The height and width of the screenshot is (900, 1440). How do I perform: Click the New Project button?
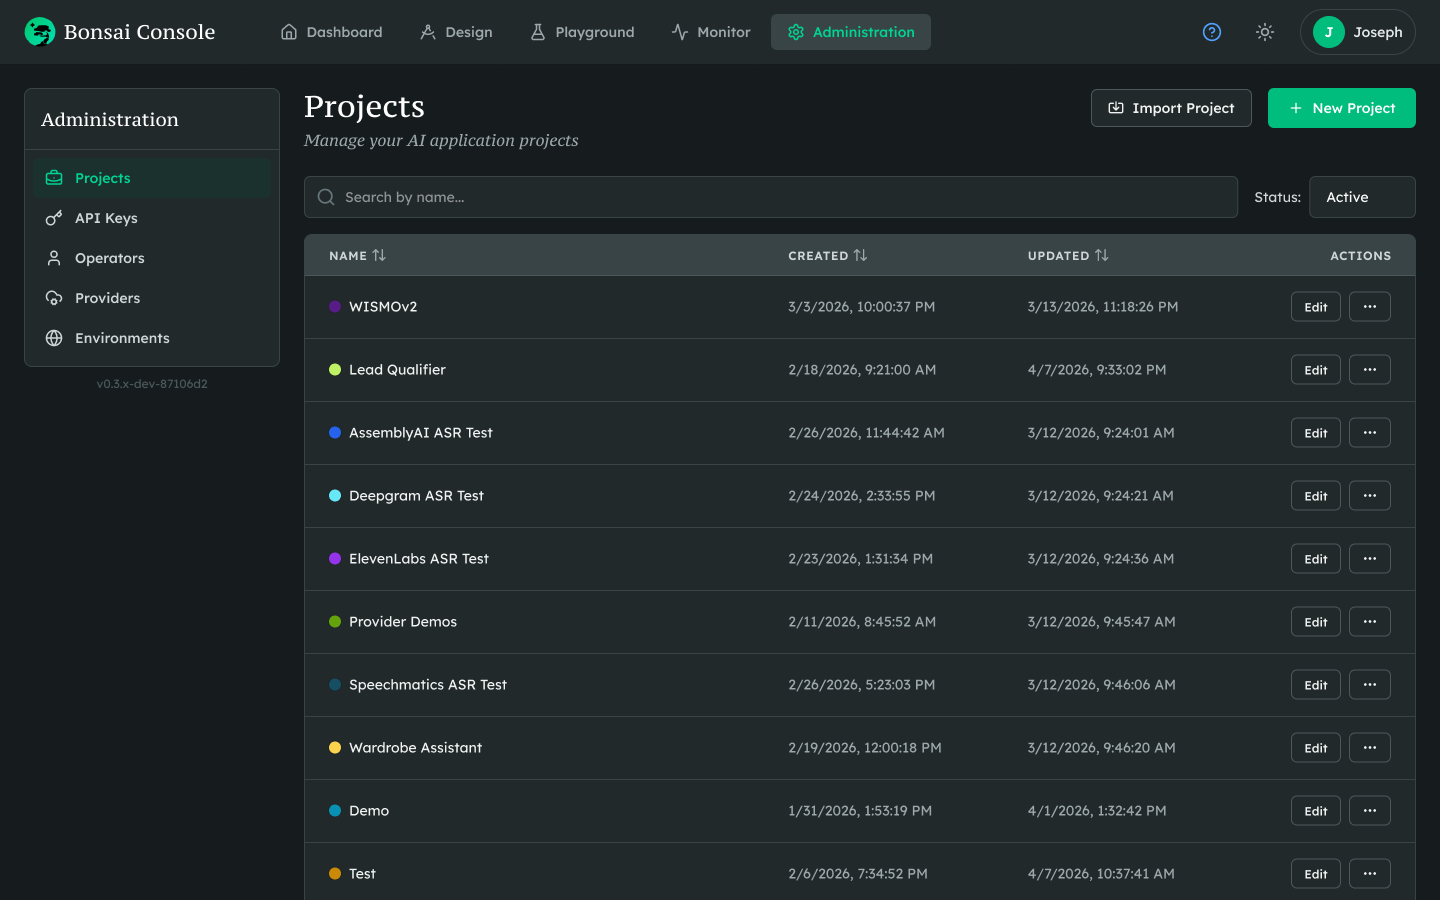(1341, 108)
